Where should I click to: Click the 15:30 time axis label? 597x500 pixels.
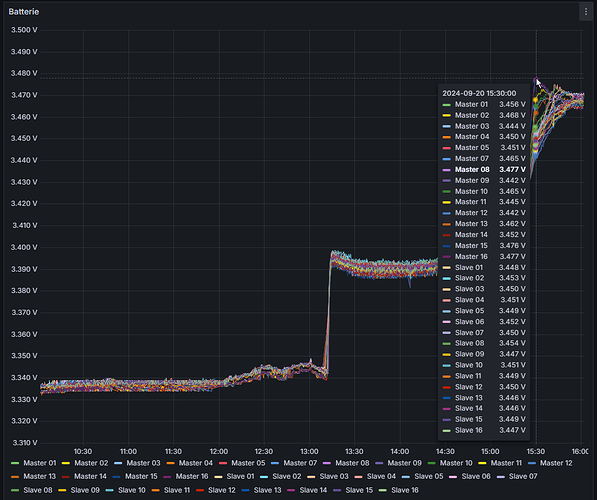[x=535, y=451]
